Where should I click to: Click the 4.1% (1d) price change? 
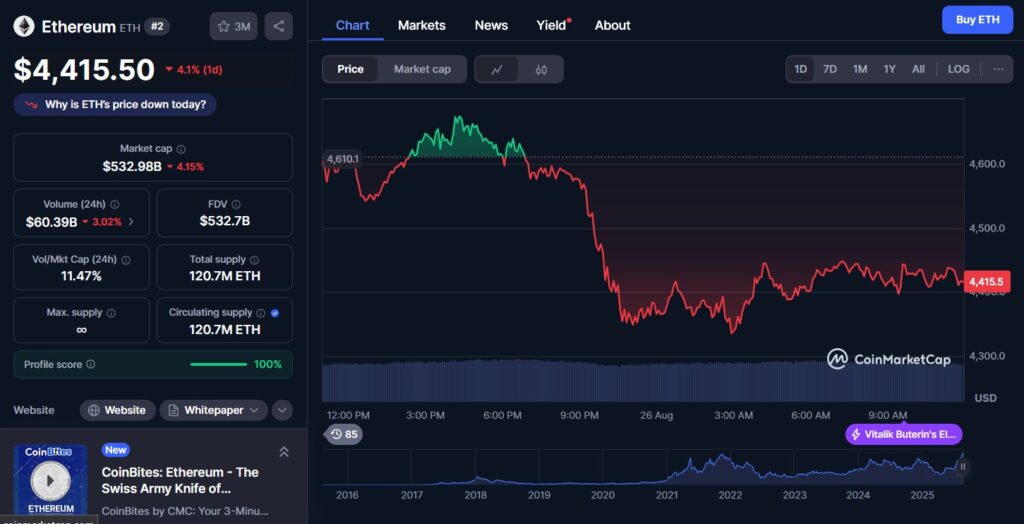coord(194,69)
